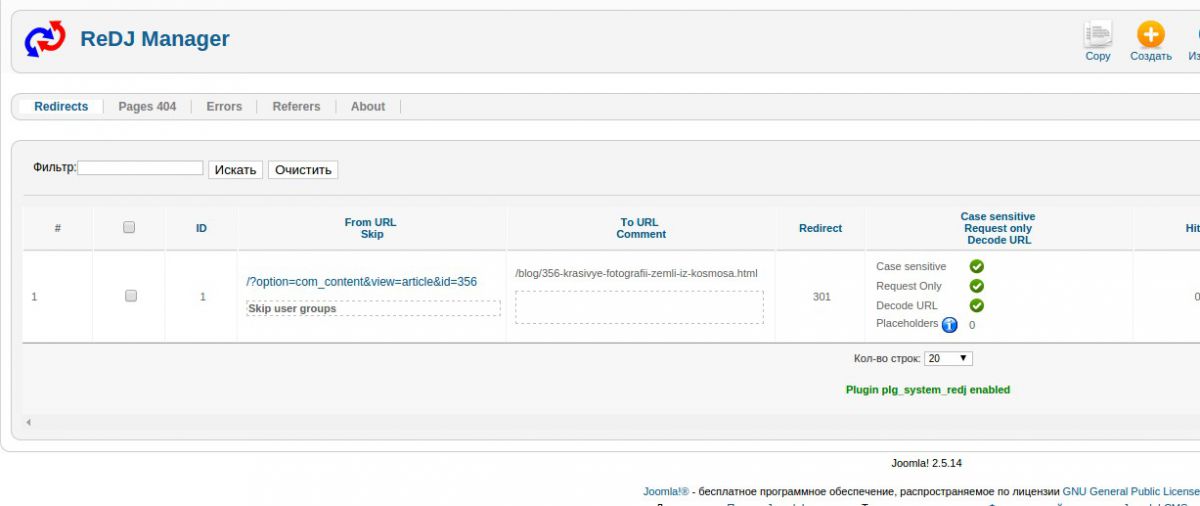The height and width of the screenshot is (506, 1200).
Task: Sort by From URL column header
Action: (371, 222)
